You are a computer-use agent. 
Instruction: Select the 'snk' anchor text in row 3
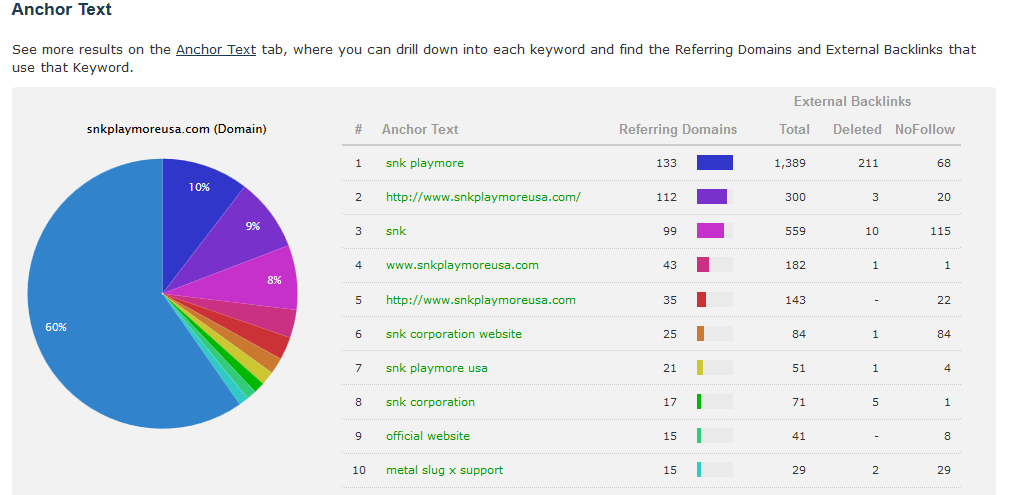[396, 231]
